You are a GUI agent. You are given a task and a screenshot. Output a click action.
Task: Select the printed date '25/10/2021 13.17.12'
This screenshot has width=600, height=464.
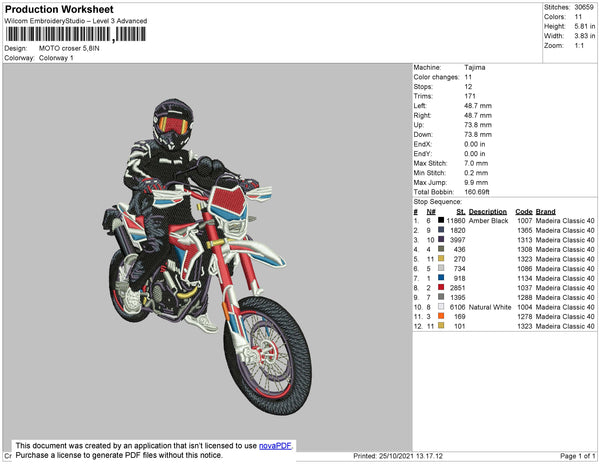click(x=411, y=456)
